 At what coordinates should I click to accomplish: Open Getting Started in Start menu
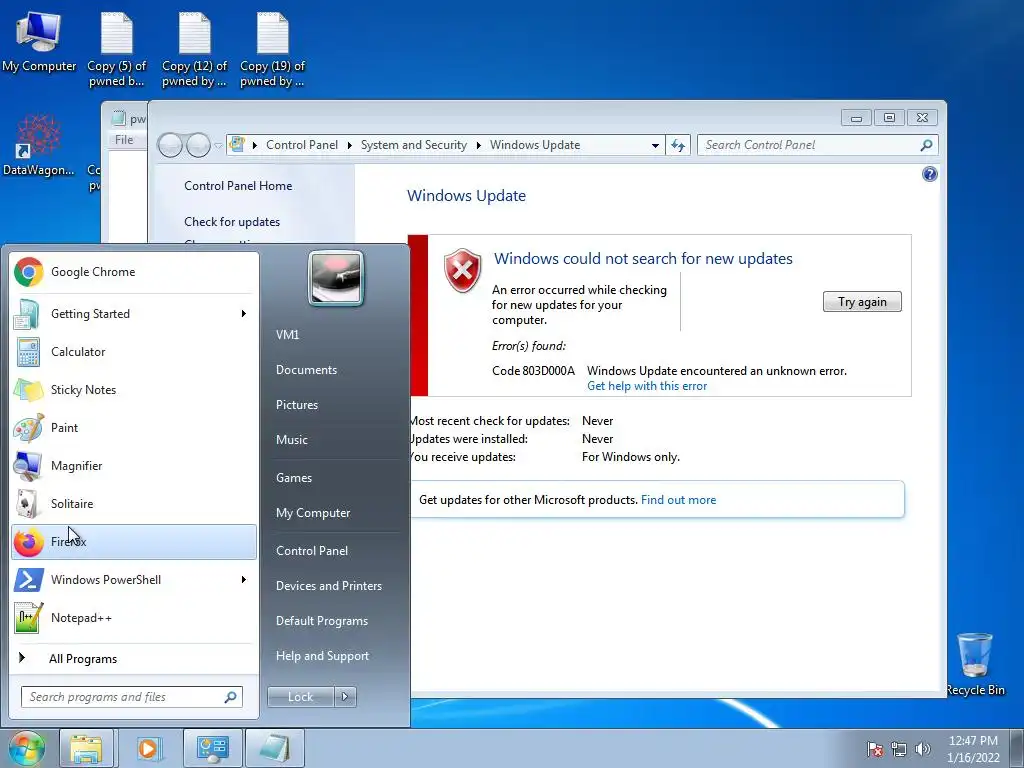tap(134, 313)
